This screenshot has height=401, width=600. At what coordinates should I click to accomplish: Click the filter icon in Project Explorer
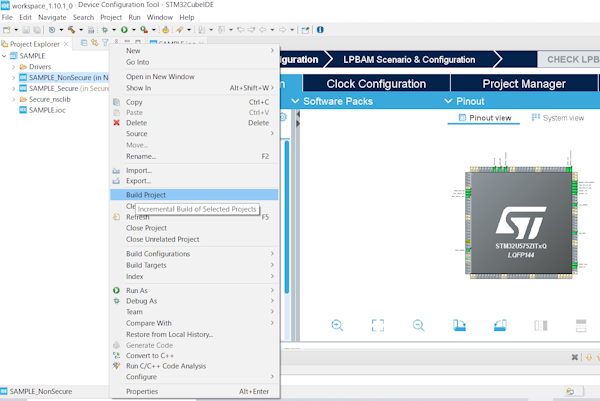(x=104, y=43)
